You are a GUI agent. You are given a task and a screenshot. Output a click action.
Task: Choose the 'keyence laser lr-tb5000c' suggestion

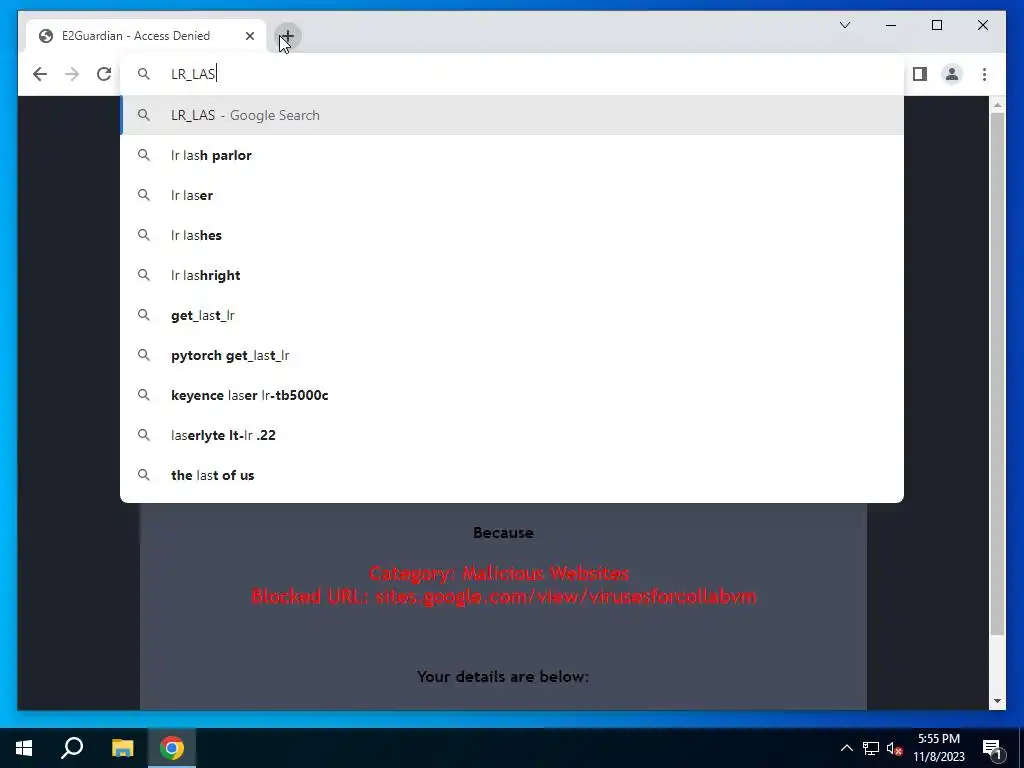[512, 394]
